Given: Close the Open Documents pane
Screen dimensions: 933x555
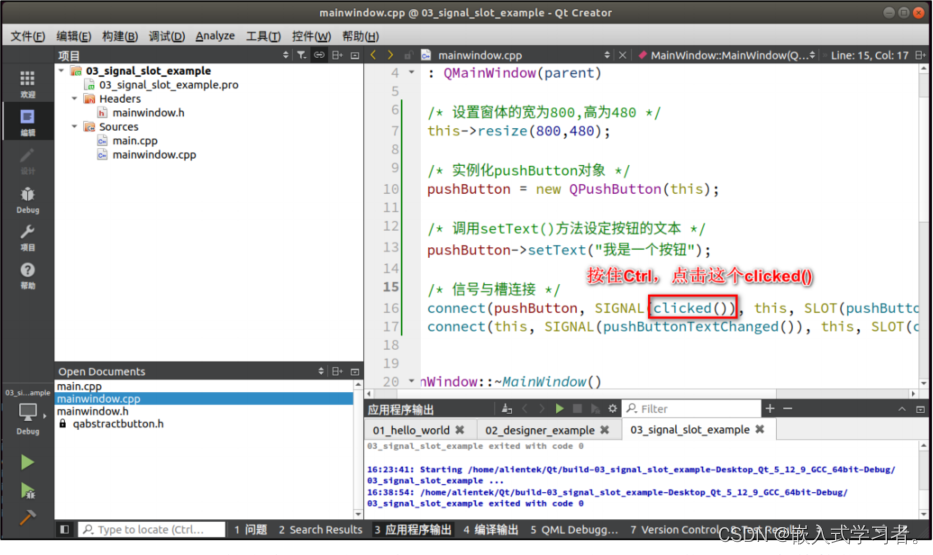Looking at the screenshot, I should point(355,371).
